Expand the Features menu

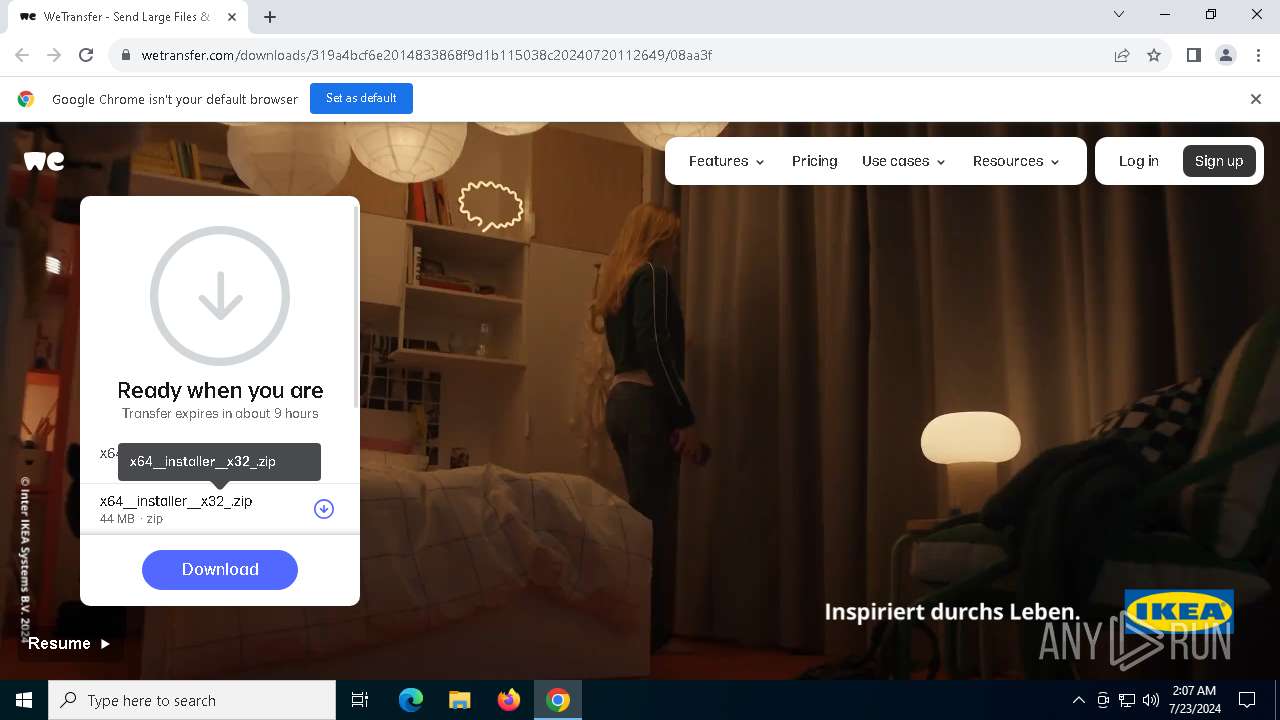(727, 161)
